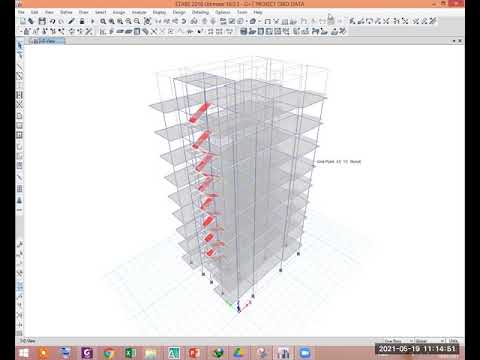Open the Design menu
This screenshot has width=480, height=360.
click(179, 12)
